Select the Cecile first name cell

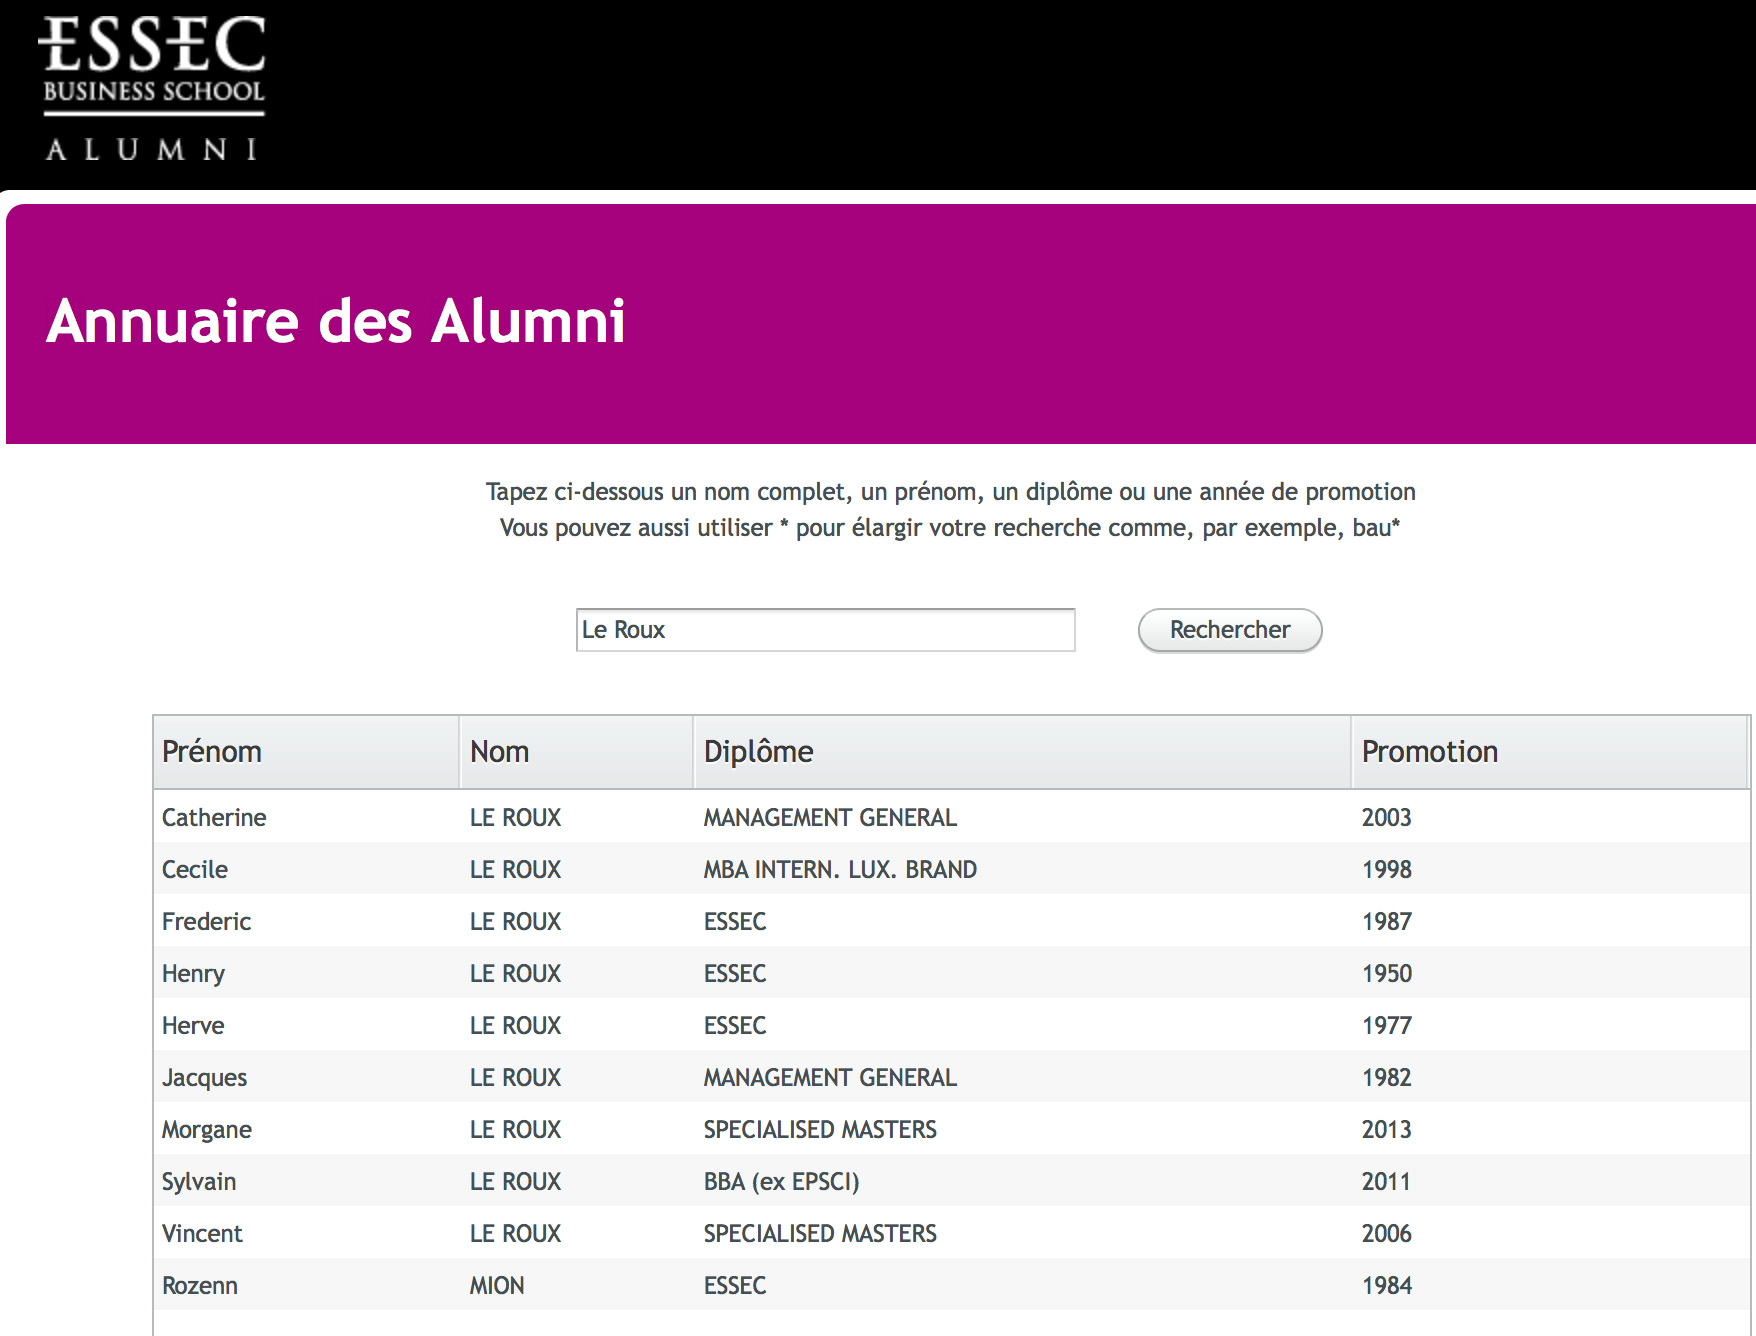pos(195,869)
